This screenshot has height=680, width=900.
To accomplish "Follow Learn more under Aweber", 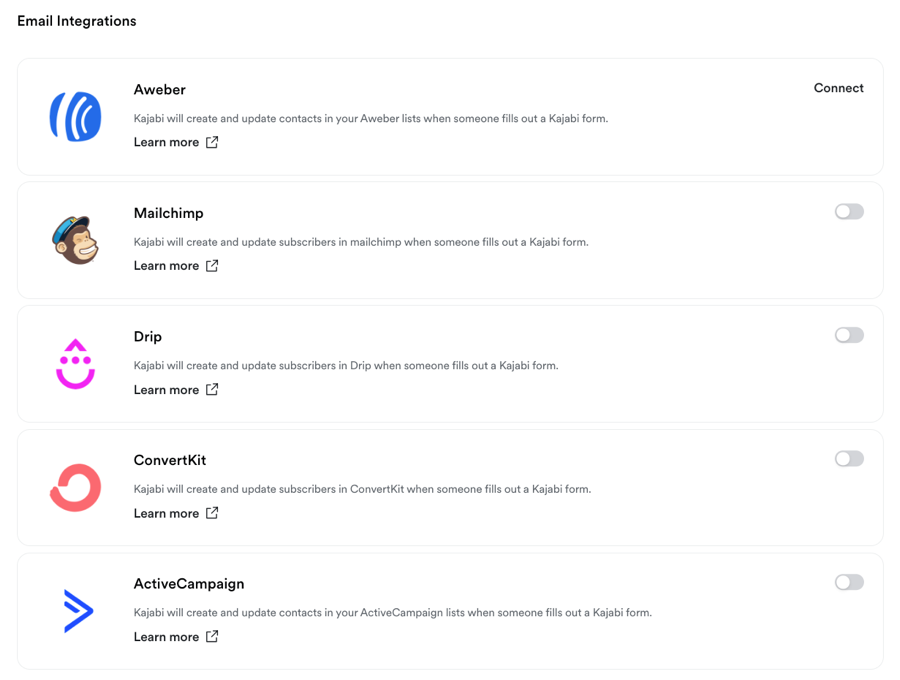I will 166,142.
